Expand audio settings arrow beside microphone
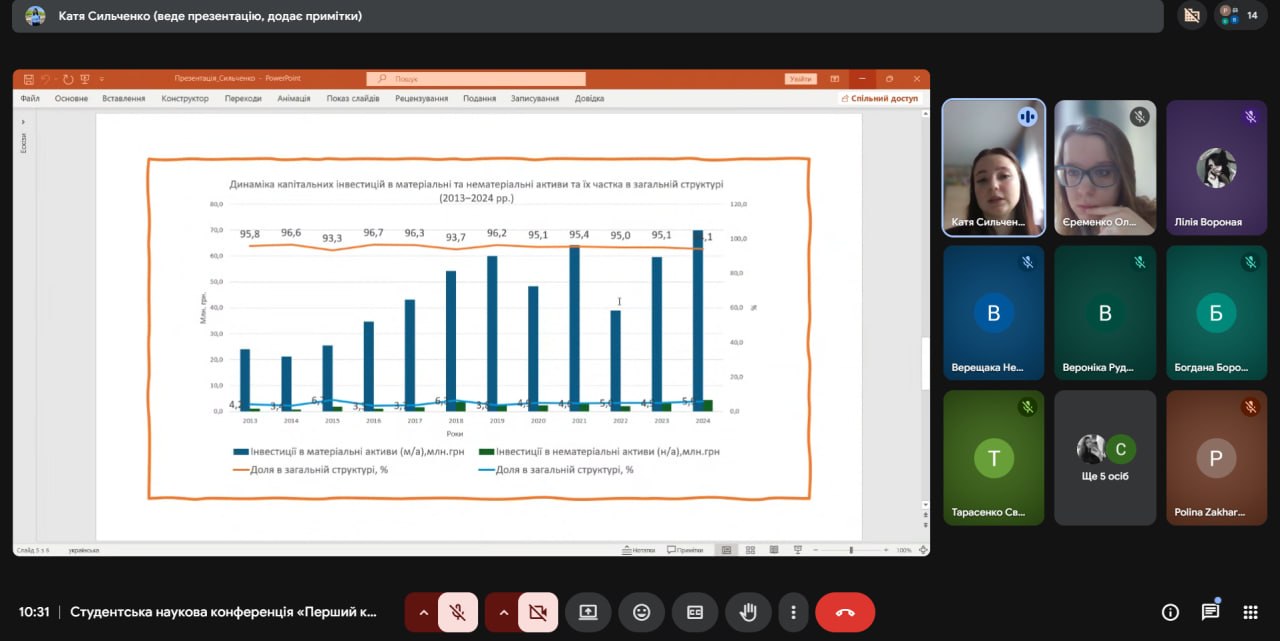This screenshot has height=641, width=1280. click(423, 612)
